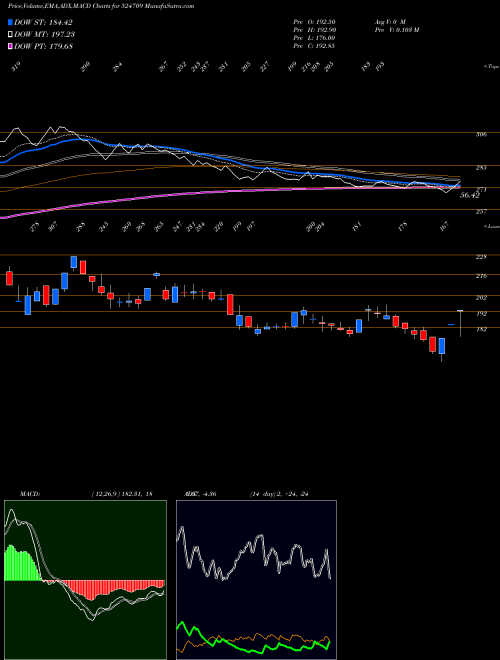
Task: Select the DOW PT: 179.68 legend text
Action: pos(43,46)
